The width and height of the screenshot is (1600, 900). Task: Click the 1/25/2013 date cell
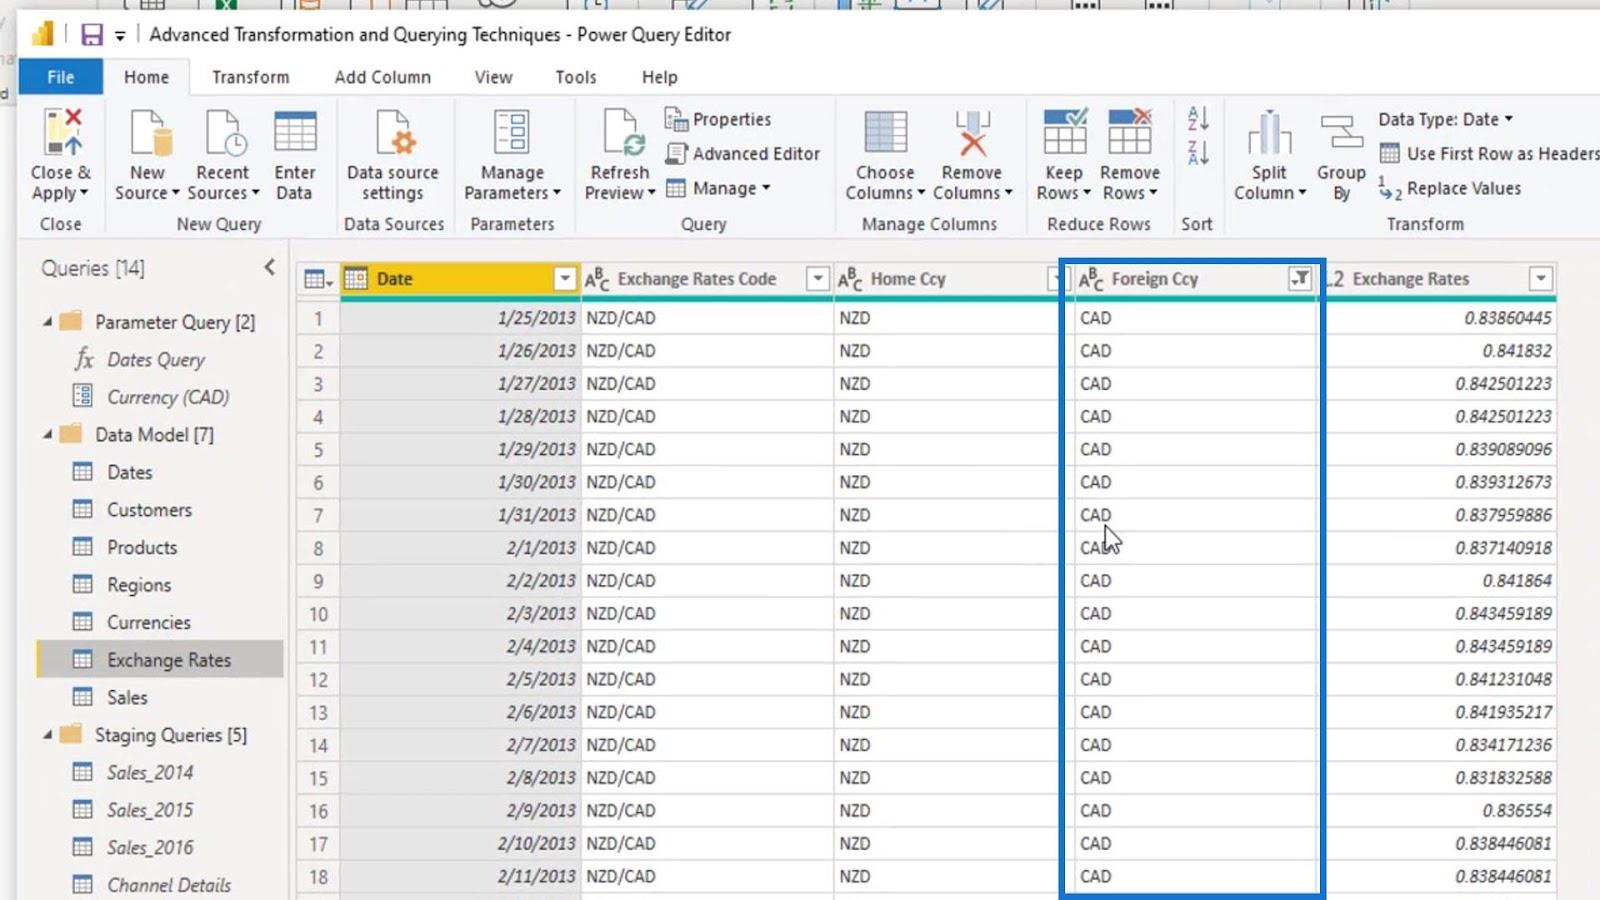[x=461, y=318]
